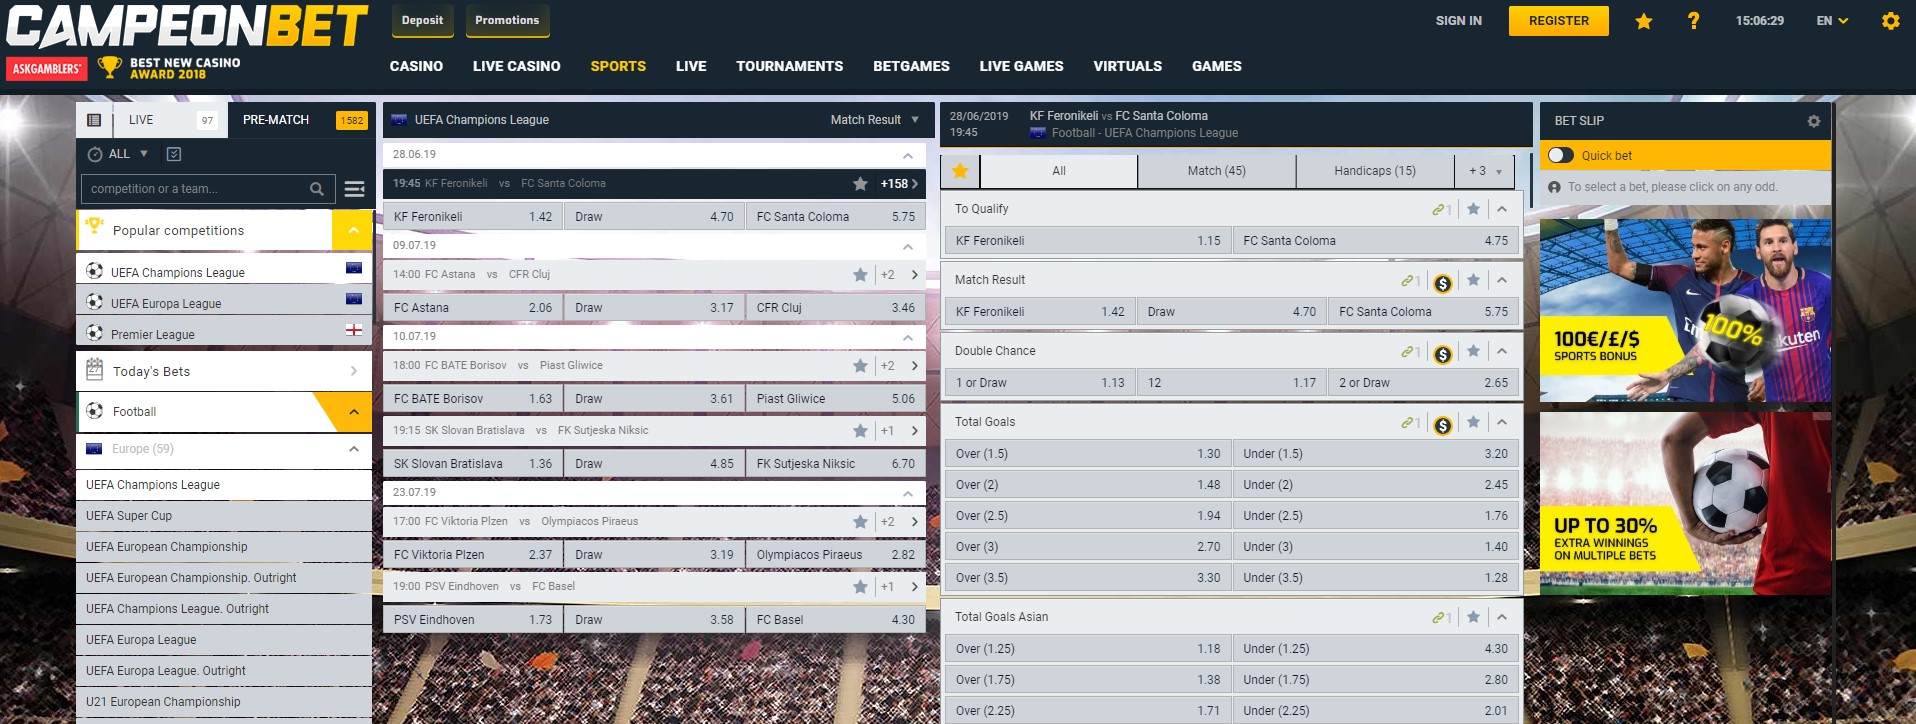This screenshot has height=724, width=1916.
Task: Click the cashout coin icon for Double Chance
Action: pyautogui.click(x=1442, y=354)
